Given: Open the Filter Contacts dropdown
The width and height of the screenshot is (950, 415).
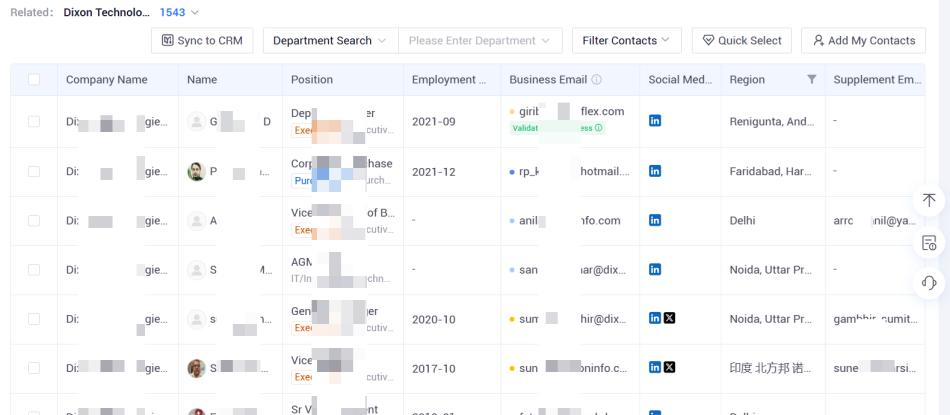Looking at the screenshot, I should (x=626, y=41).
